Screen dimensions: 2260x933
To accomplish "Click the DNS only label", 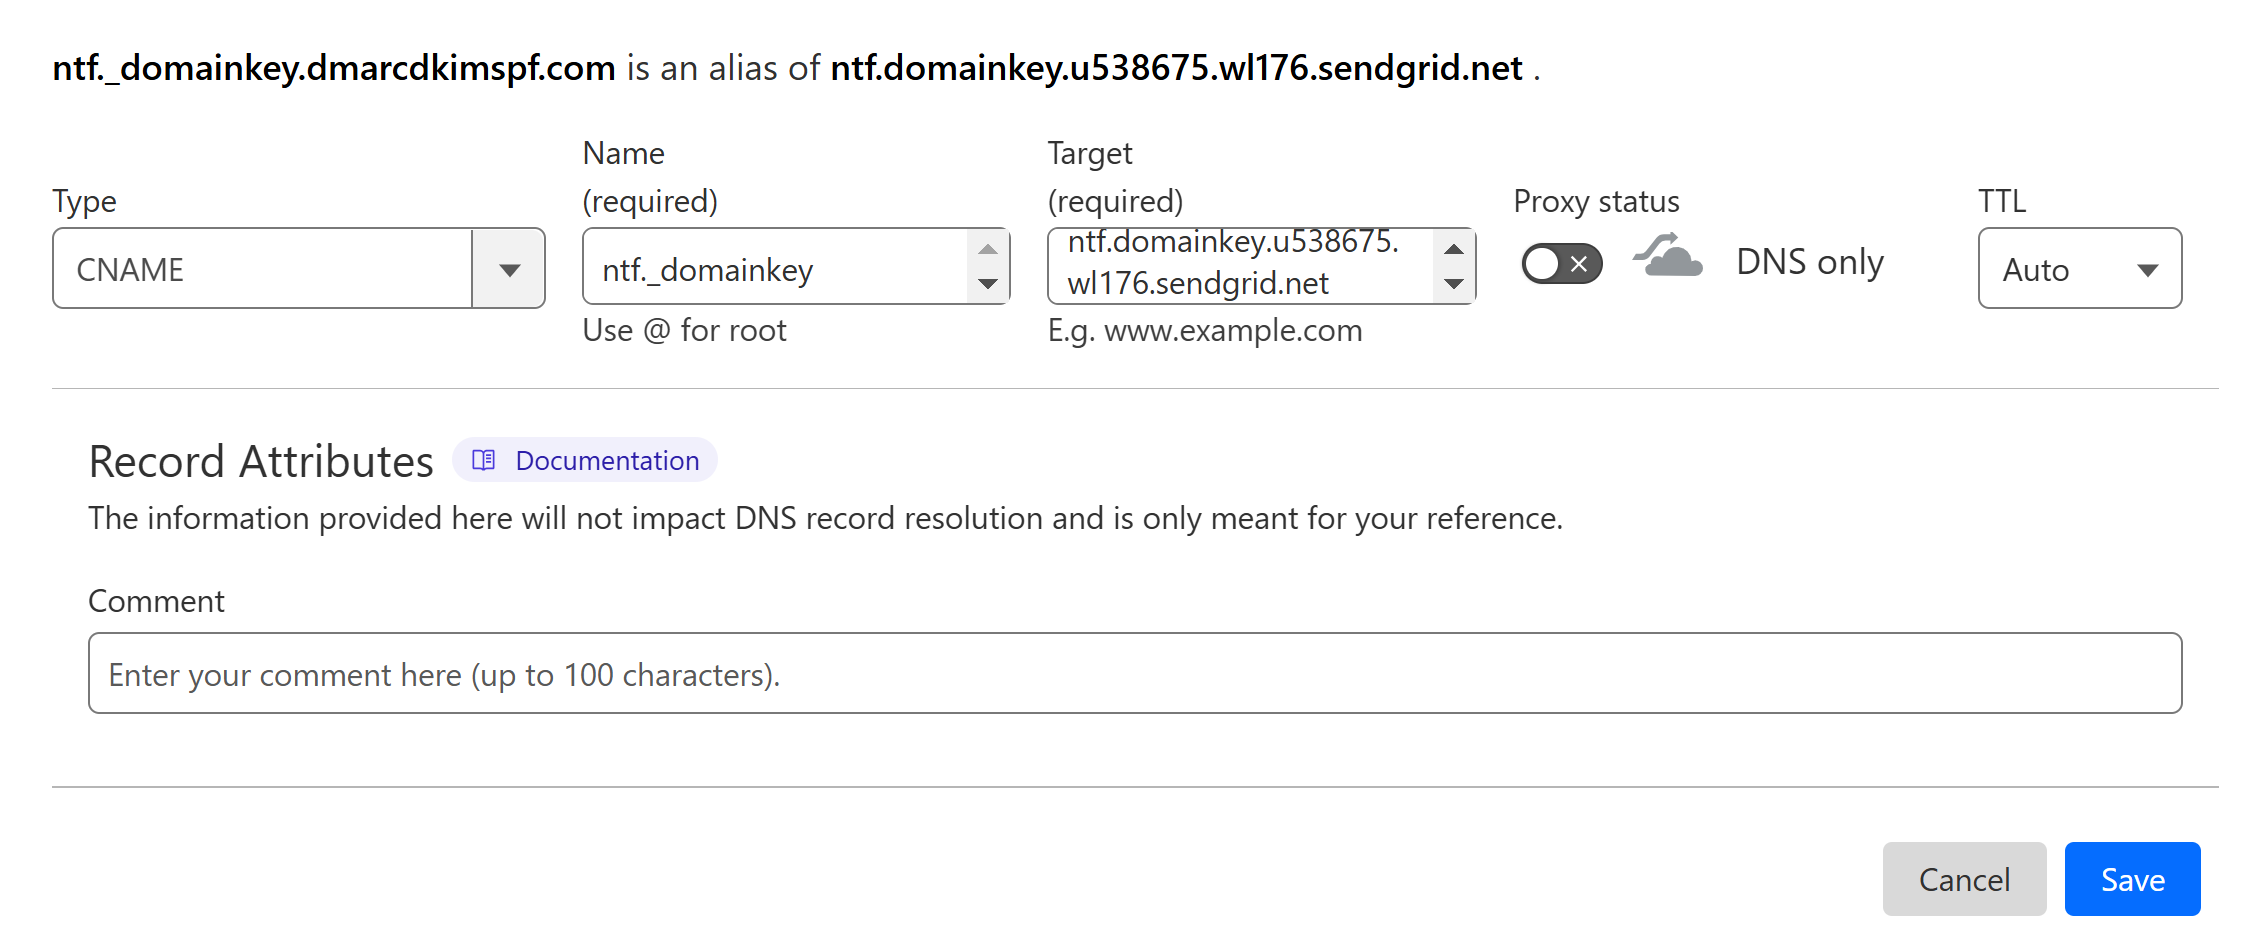I will pyautogui.click(x=1810, y=261).
